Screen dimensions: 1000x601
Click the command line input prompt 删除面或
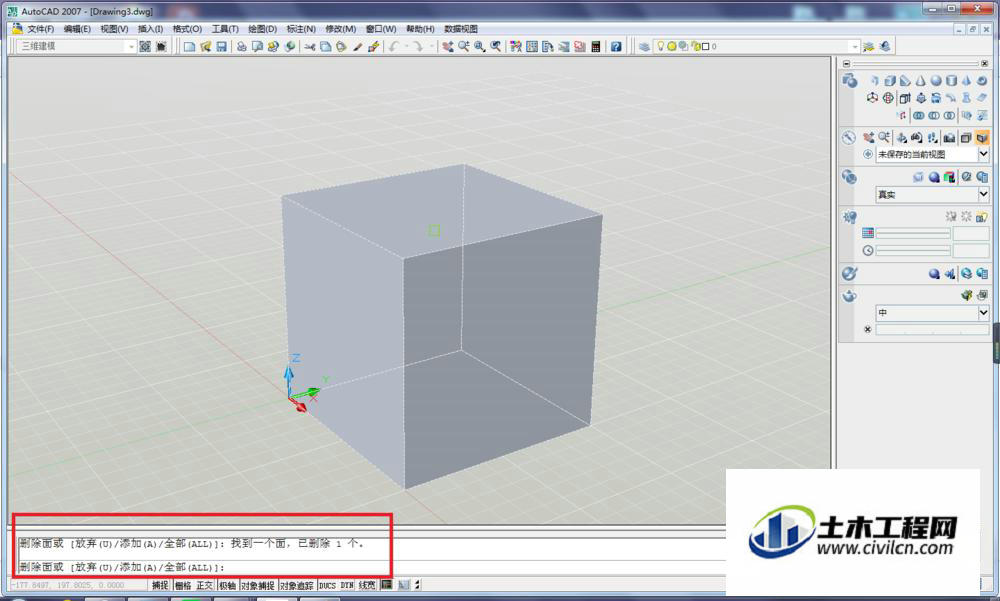tap(121, 567)
